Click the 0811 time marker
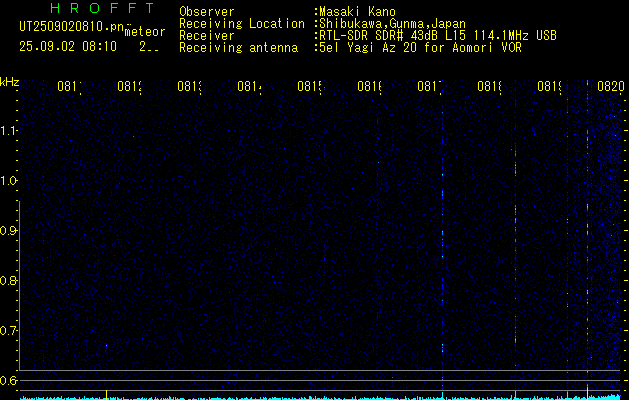629x400 pixels. tap(69, 87)
